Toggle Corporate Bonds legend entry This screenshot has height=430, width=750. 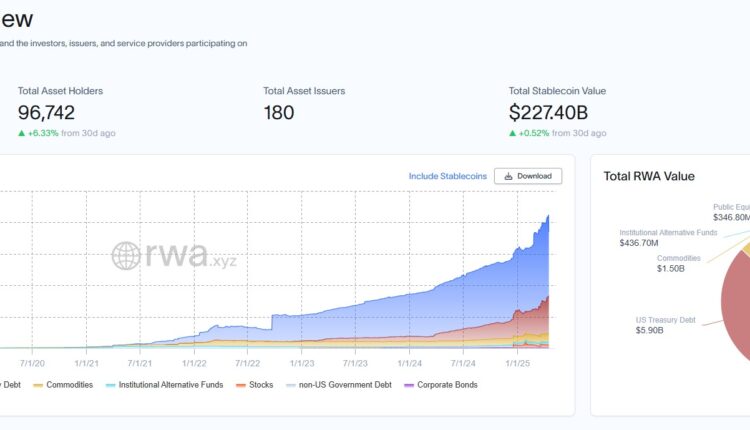point(440,385)
